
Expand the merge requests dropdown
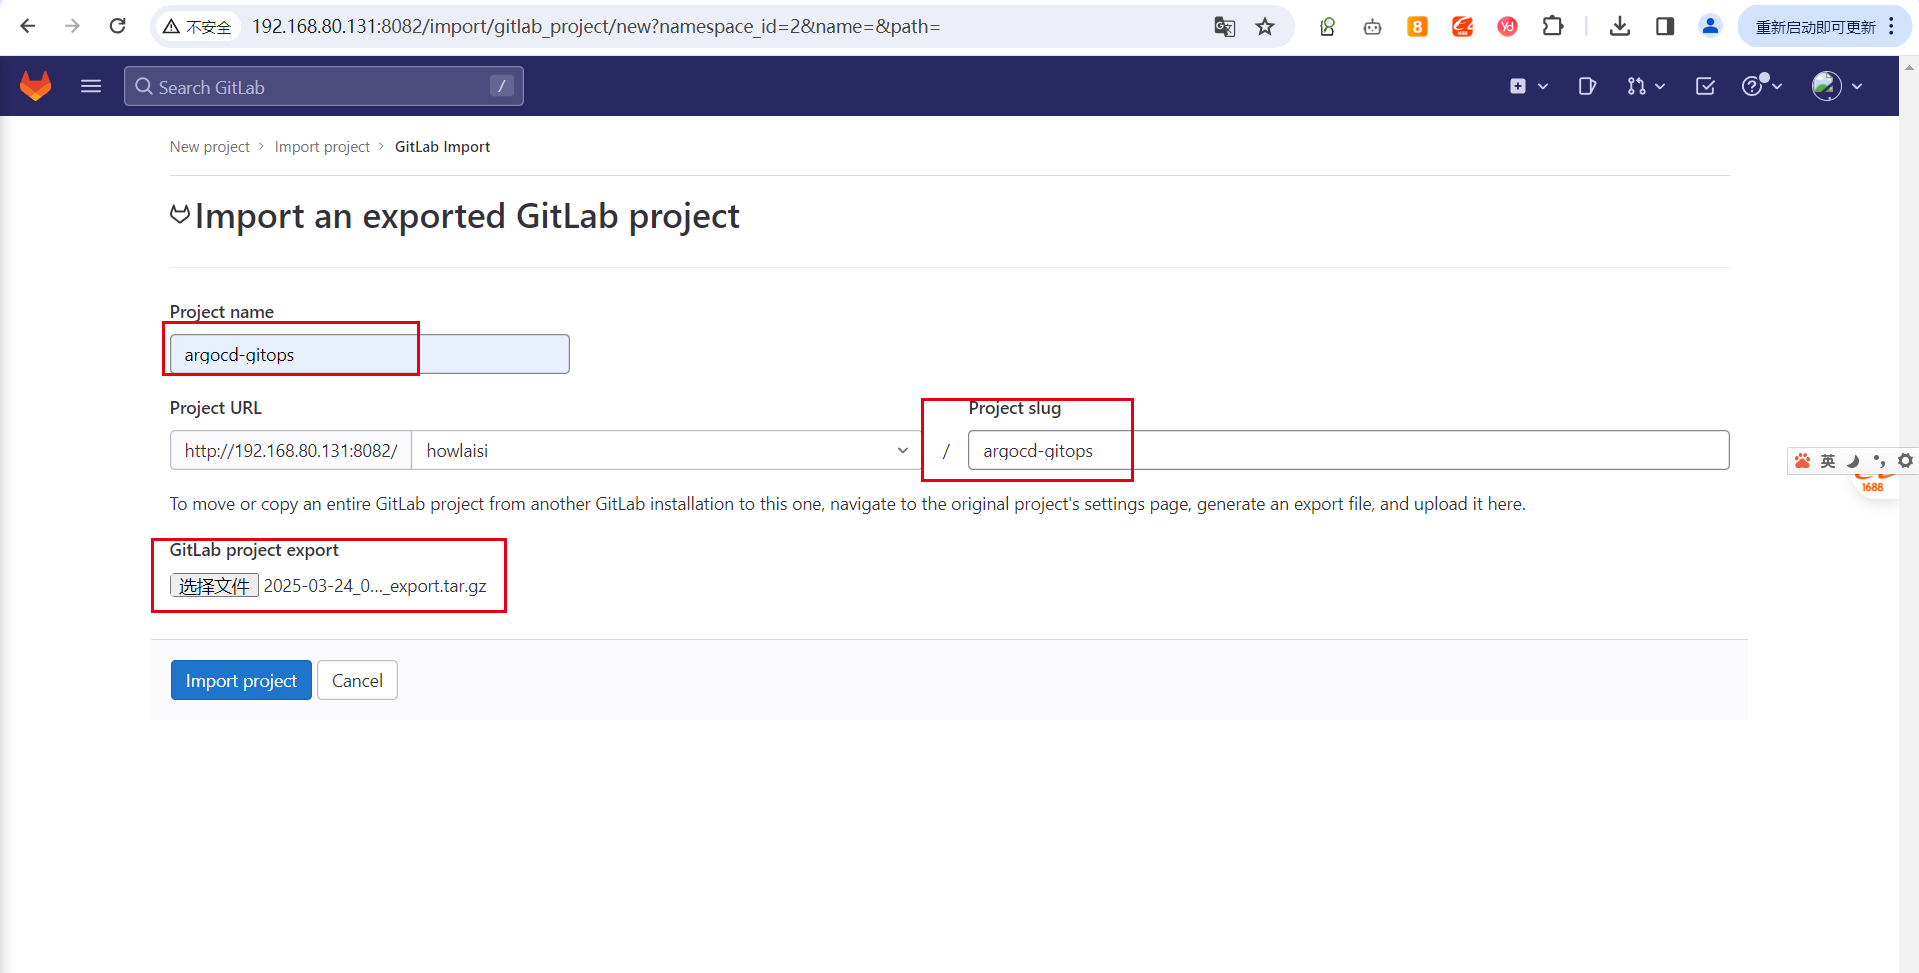coord(1645,86)
